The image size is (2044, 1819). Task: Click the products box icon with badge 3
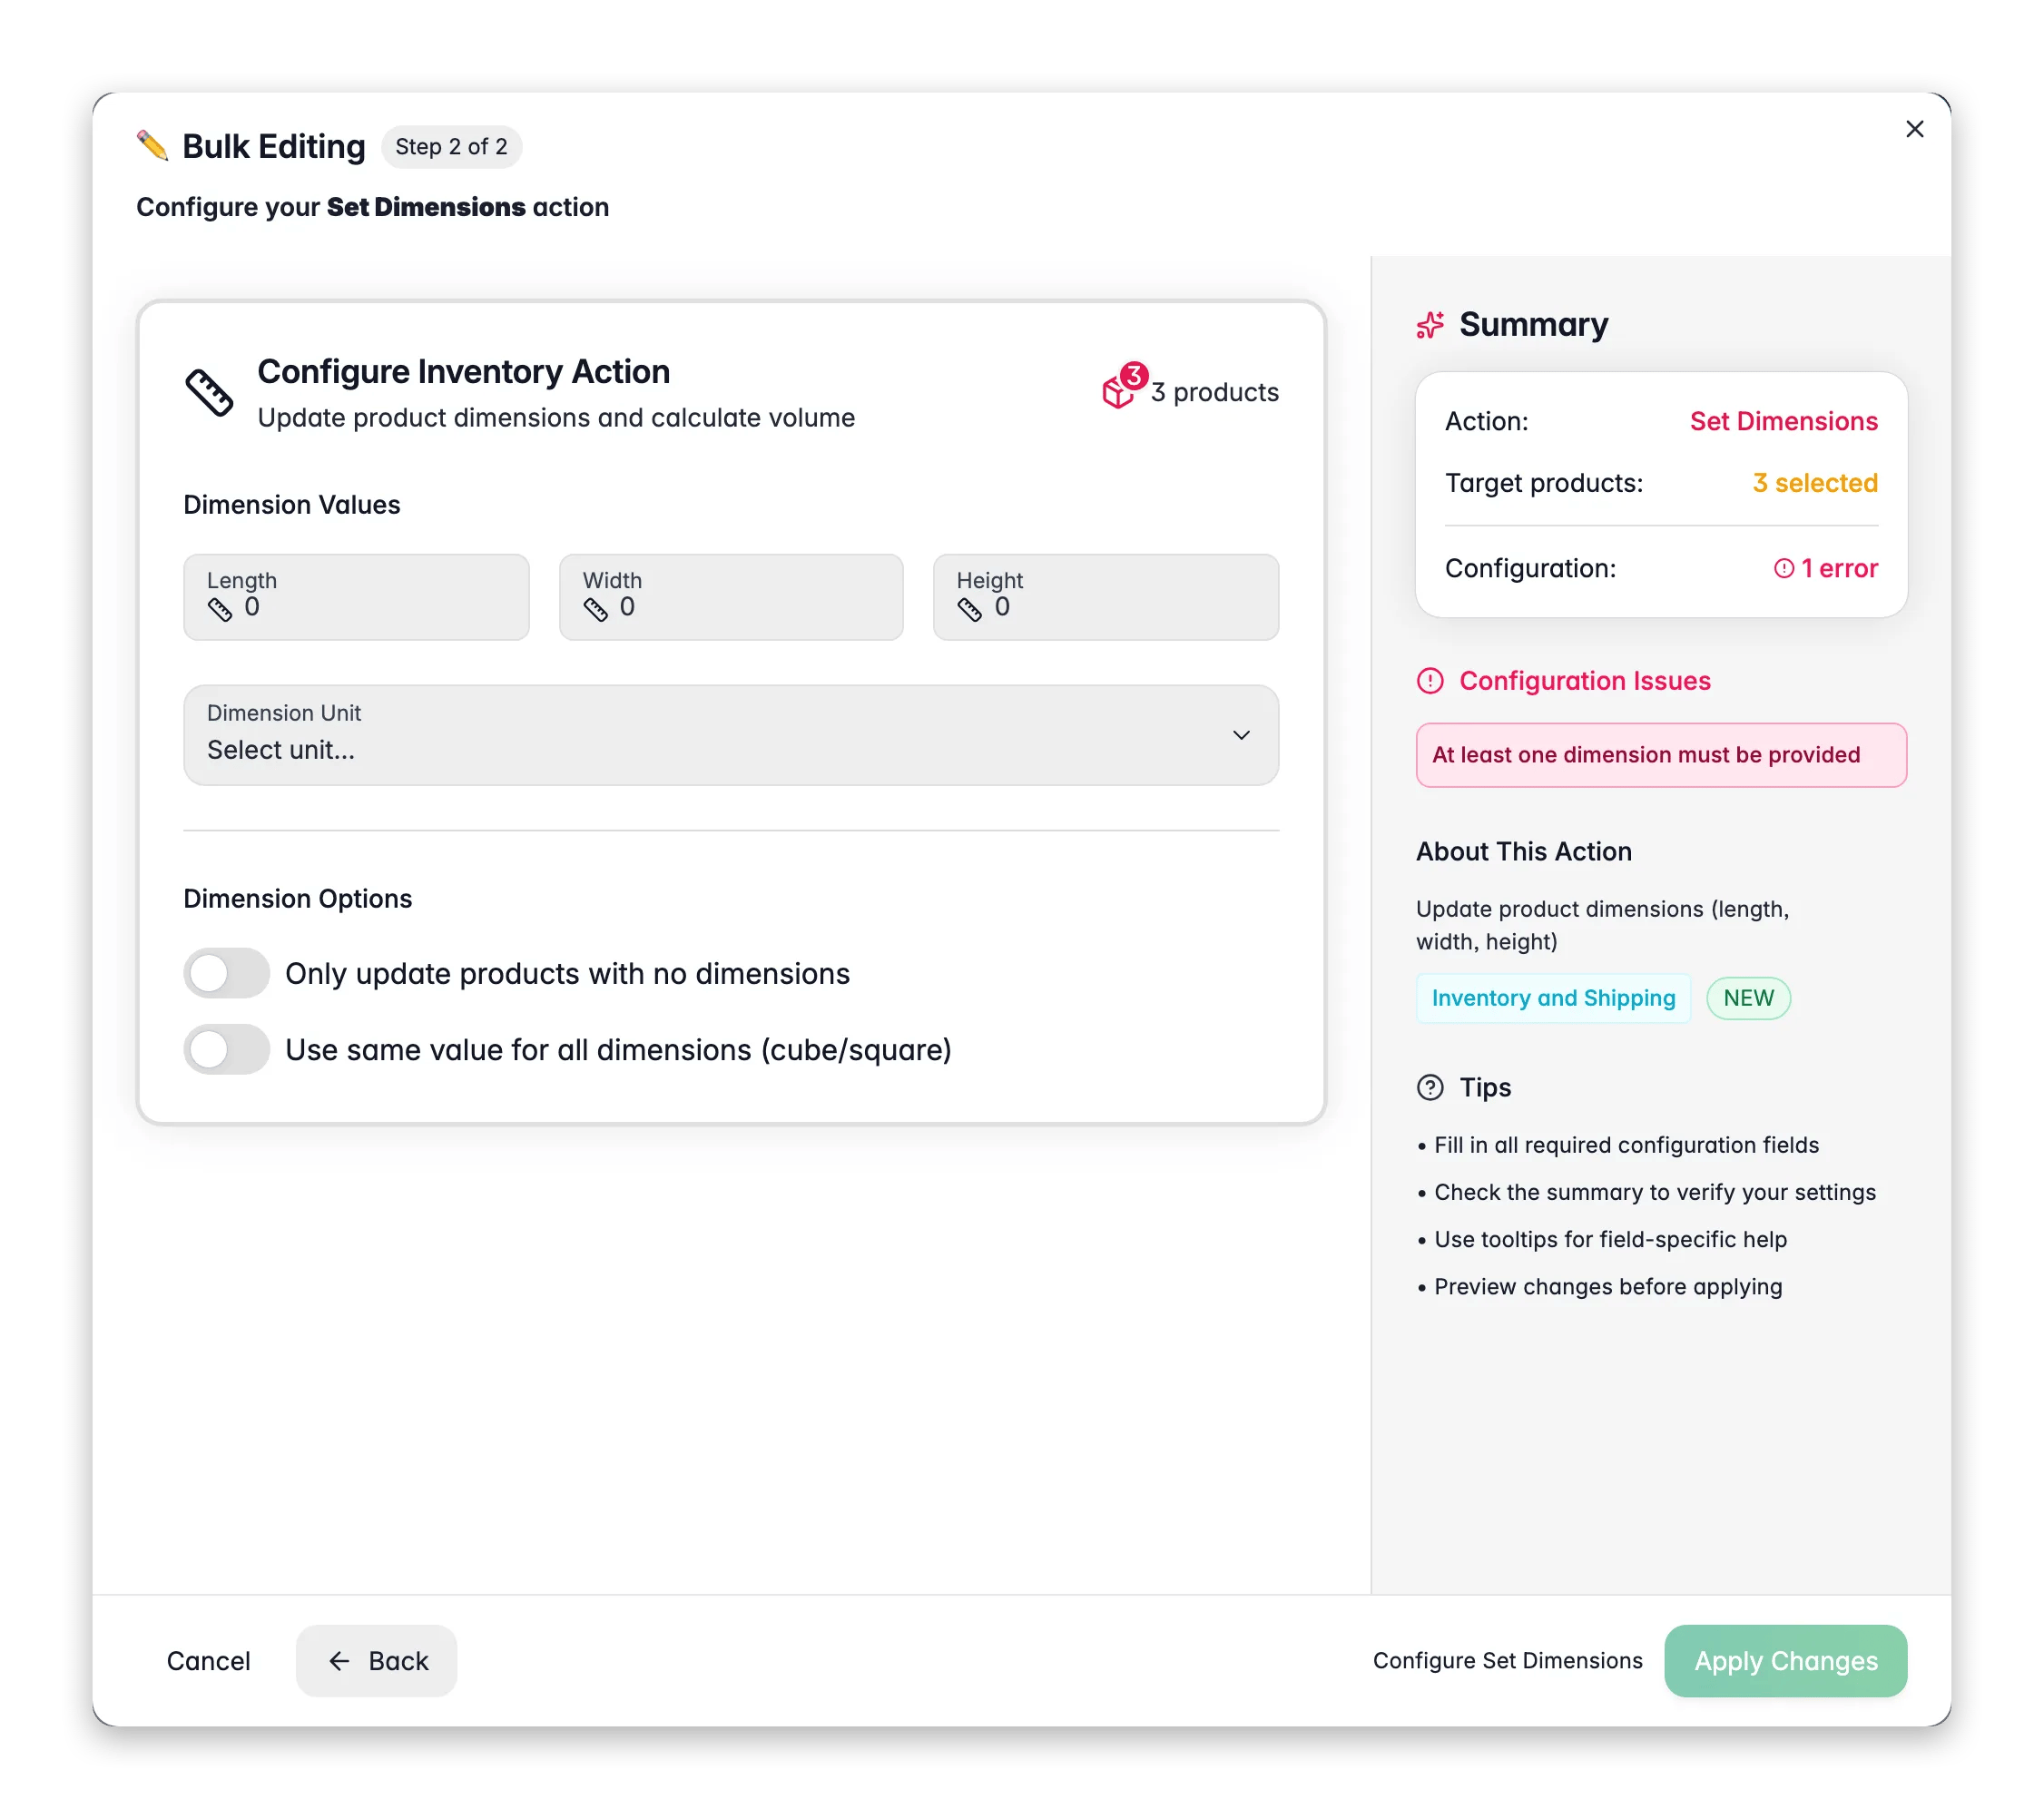pyautogui.click(x=1123, y=387)
